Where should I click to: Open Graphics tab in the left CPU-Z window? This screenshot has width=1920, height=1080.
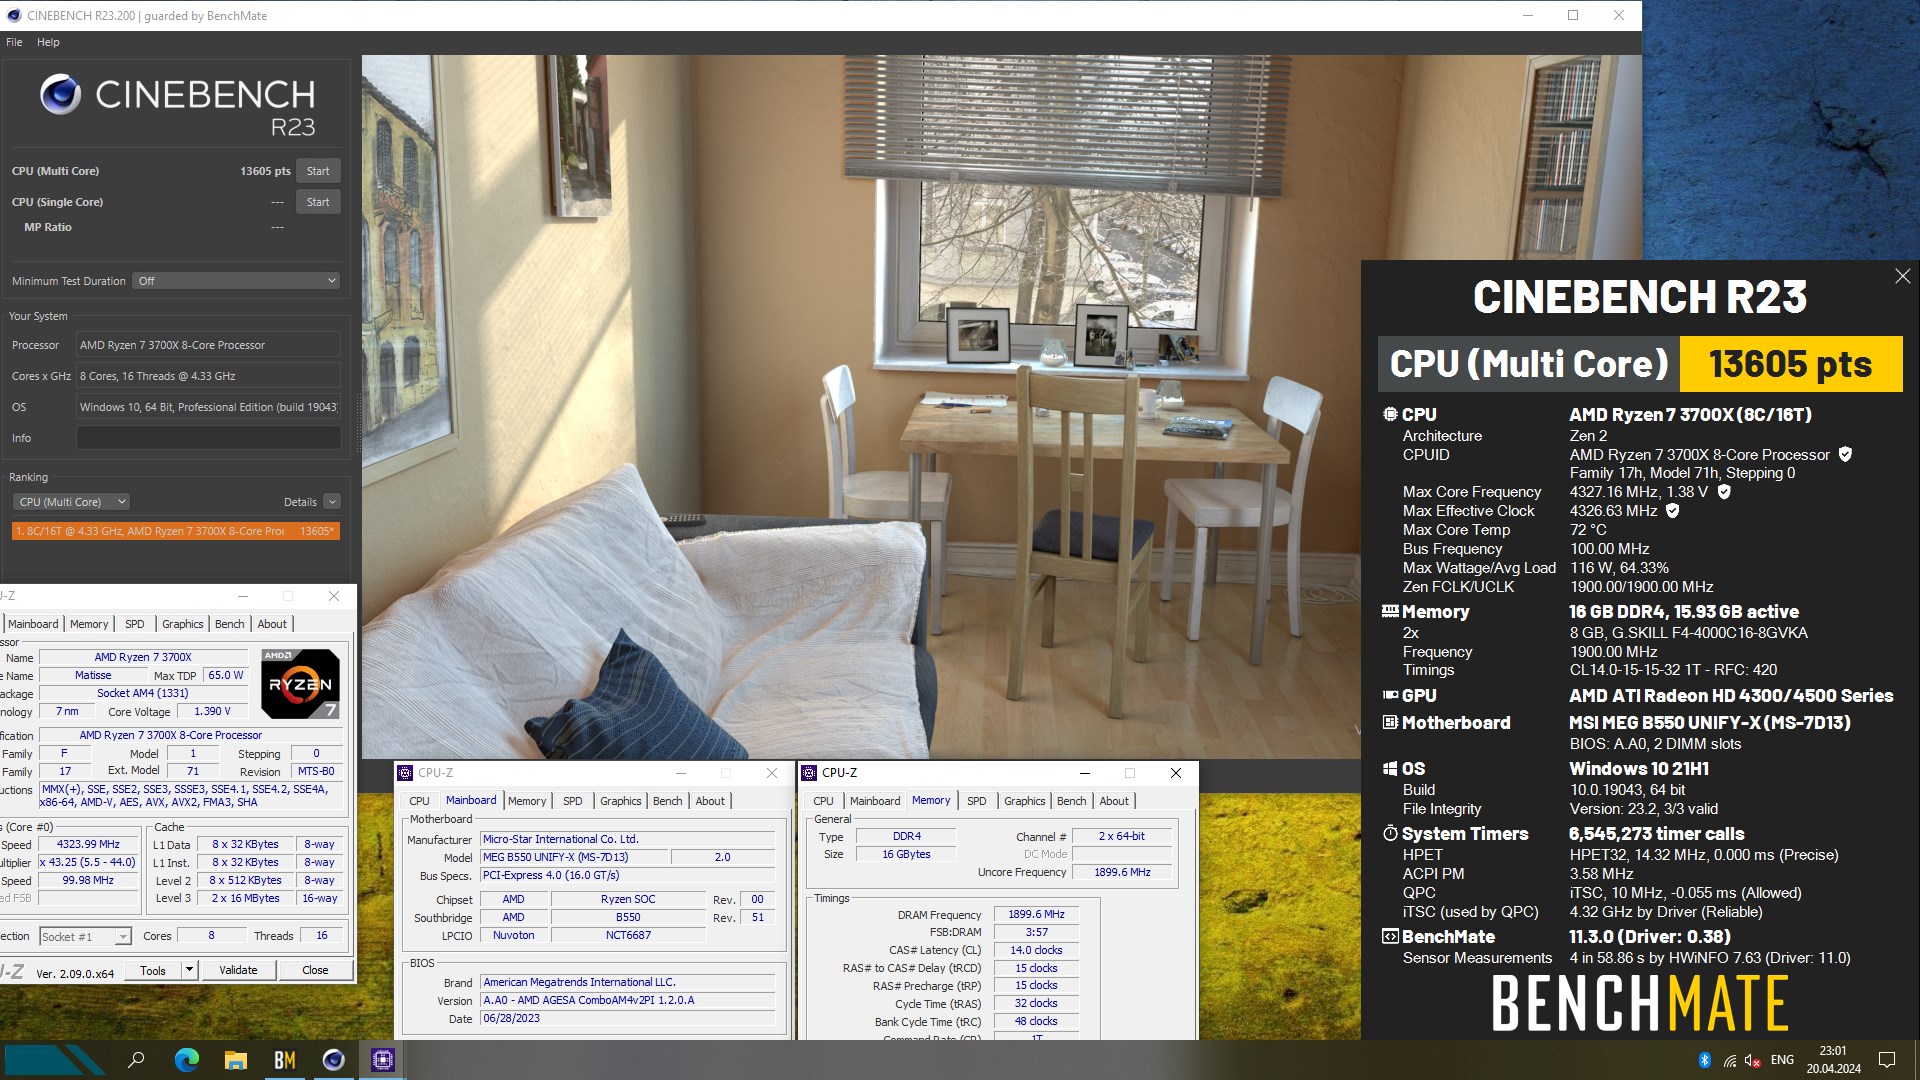(x=183, y=624)
